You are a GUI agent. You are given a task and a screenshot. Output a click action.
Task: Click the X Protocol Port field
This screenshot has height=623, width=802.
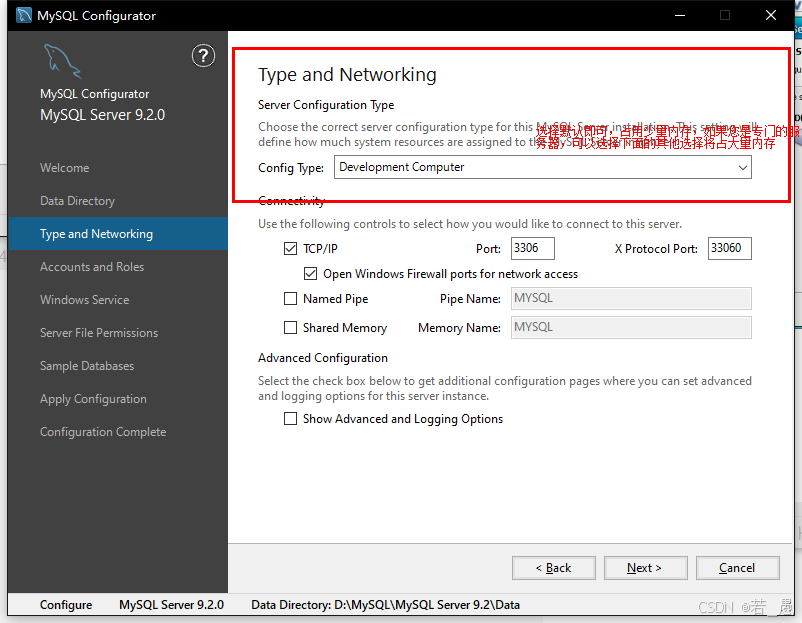coord(730,248)
